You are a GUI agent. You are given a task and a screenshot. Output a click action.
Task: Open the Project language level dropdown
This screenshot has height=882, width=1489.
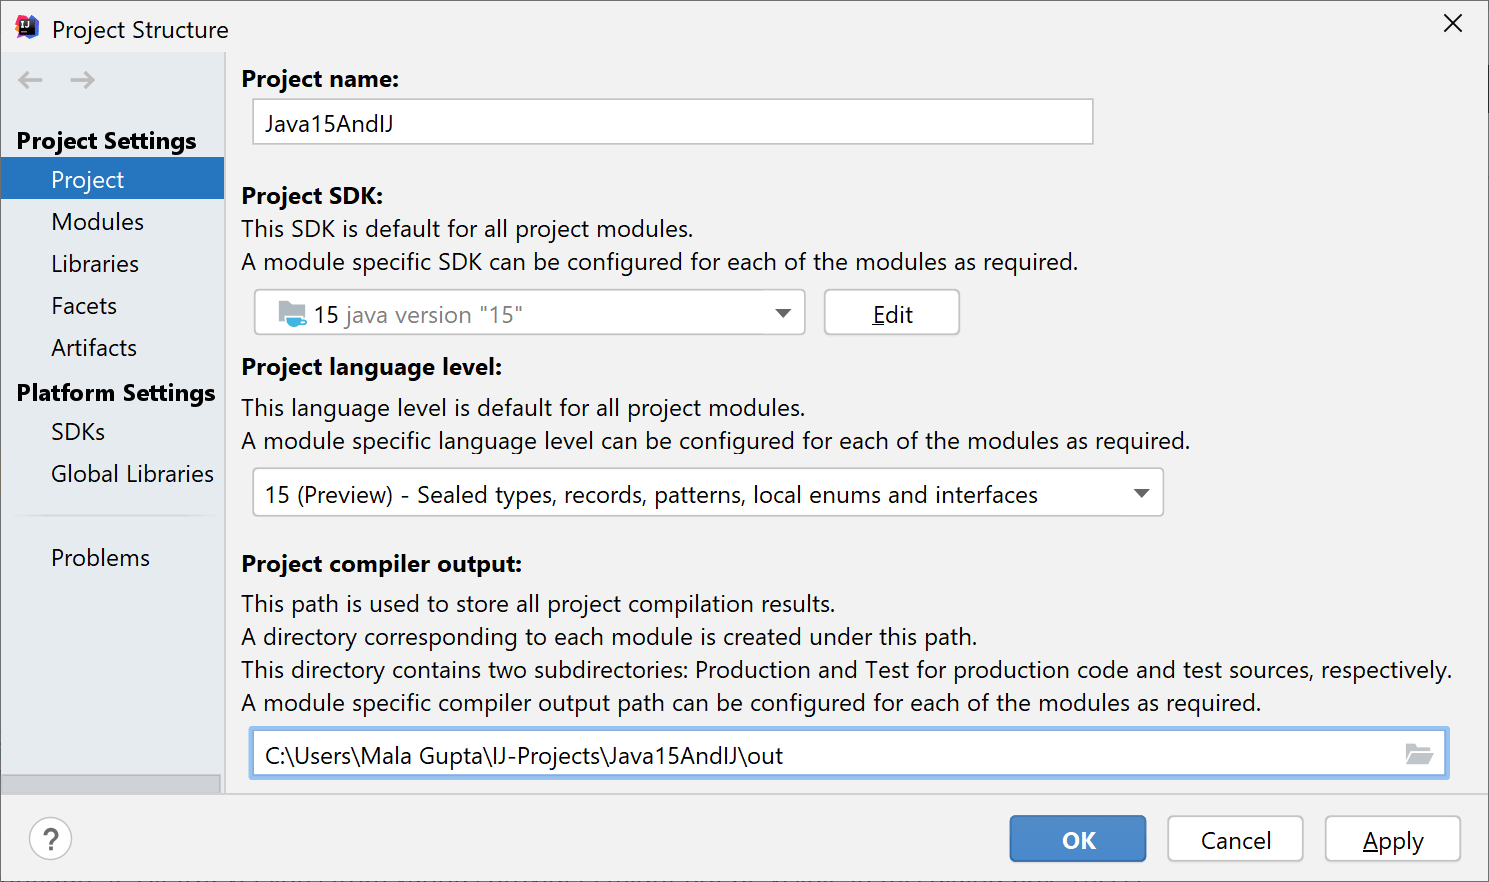point(1140,492)
